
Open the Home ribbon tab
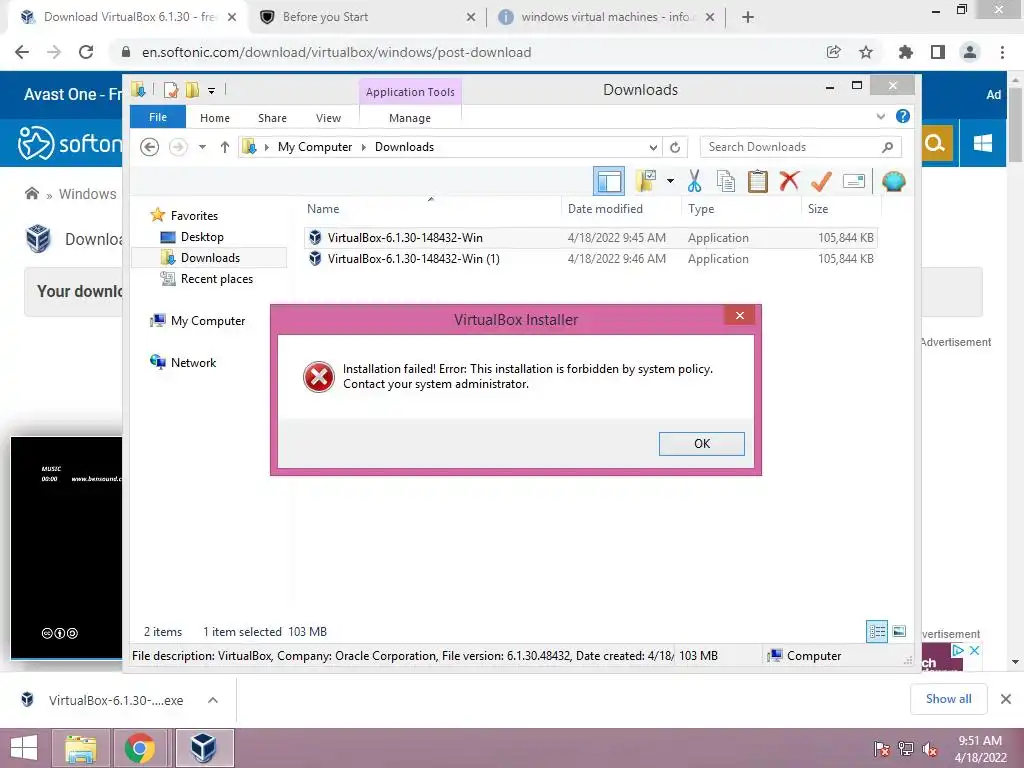tap(215, 118)
